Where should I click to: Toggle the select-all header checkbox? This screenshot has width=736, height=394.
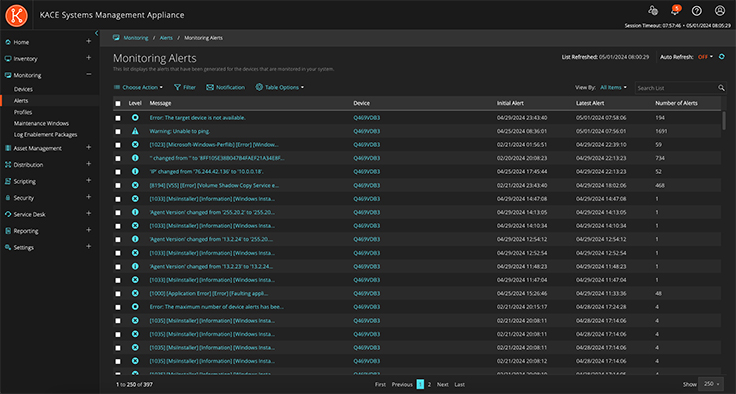pos(118,103)
